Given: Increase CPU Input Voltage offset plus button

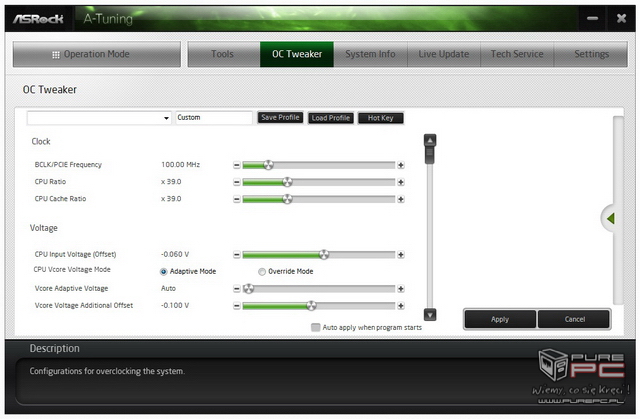Looking at the screenshot, I should coord(401,255).
